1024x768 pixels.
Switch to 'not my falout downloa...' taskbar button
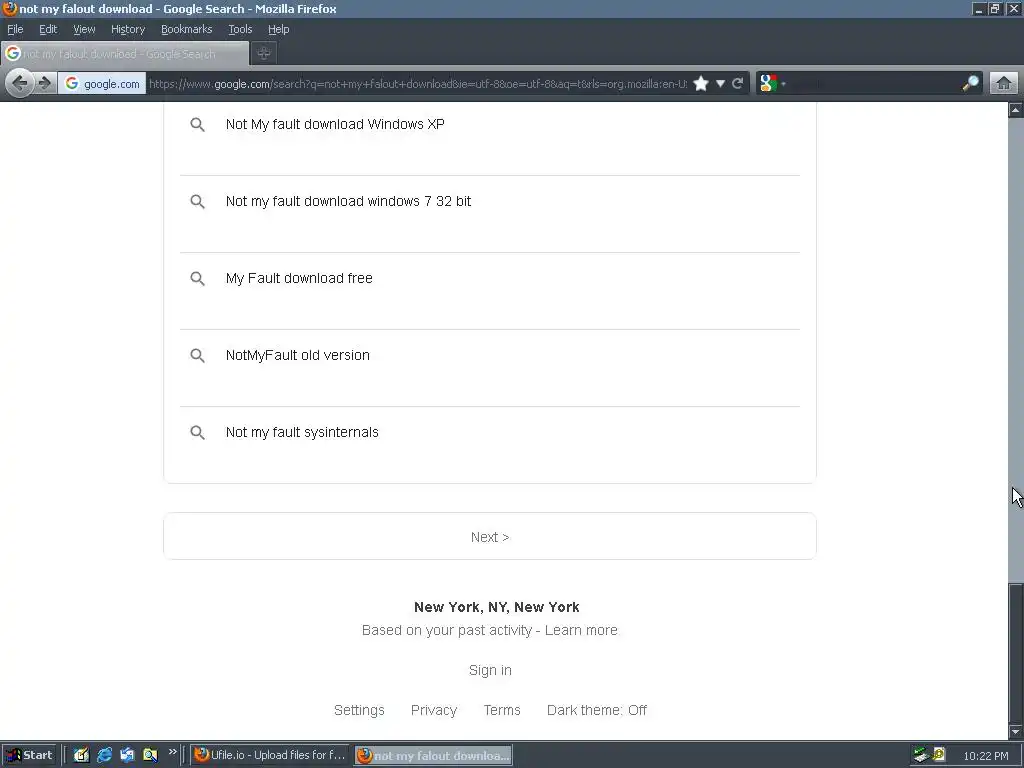[x=434, y=756]
